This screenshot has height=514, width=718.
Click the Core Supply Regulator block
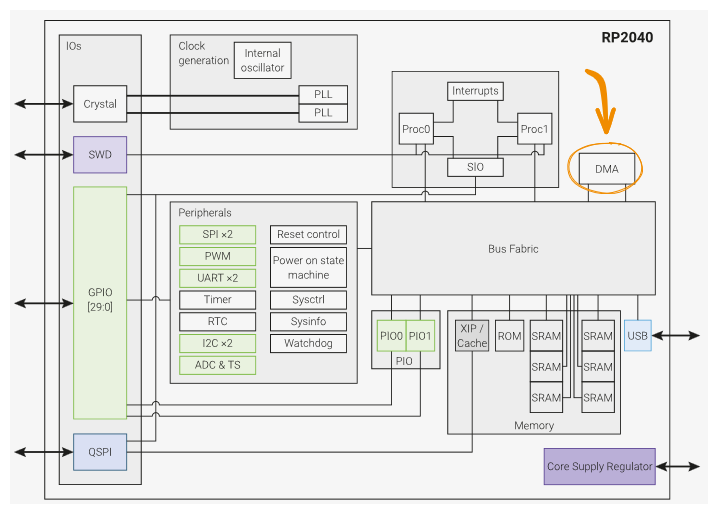(599, 466)
